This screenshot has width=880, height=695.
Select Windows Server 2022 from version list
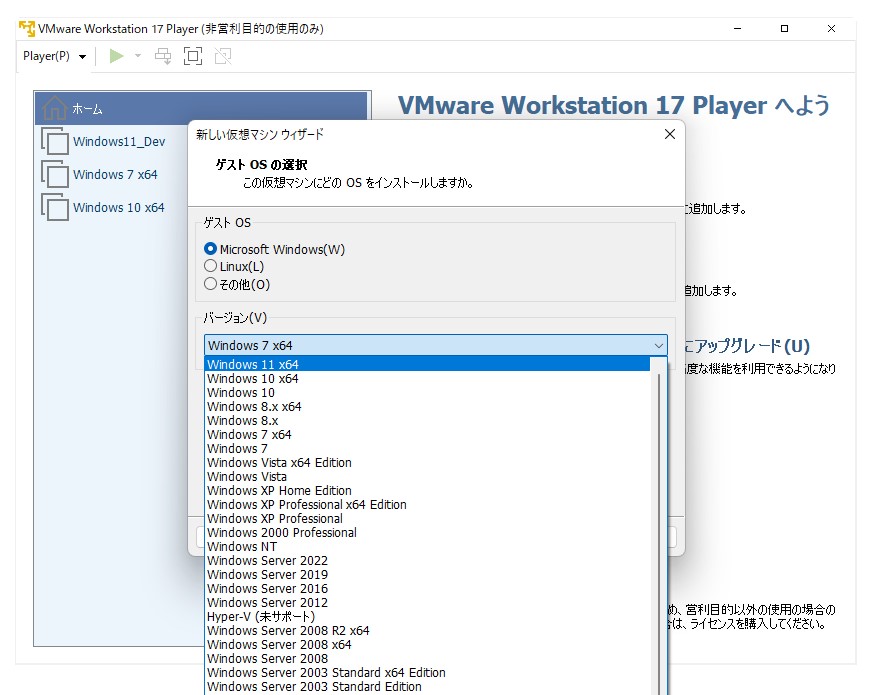click(x=268, y=560)
